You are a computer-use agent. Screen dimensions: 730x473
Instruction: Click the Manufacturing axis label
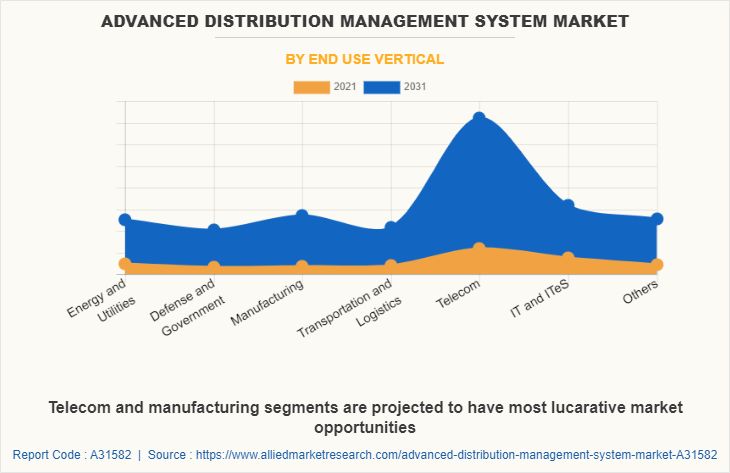[x=267, y=302]
